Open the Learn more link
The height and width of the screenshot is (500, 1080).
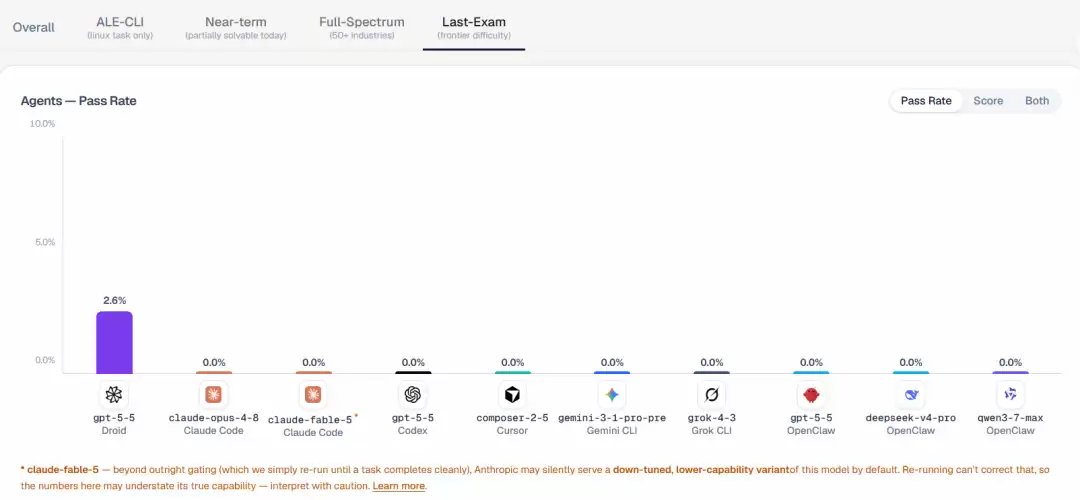[399, 486]
